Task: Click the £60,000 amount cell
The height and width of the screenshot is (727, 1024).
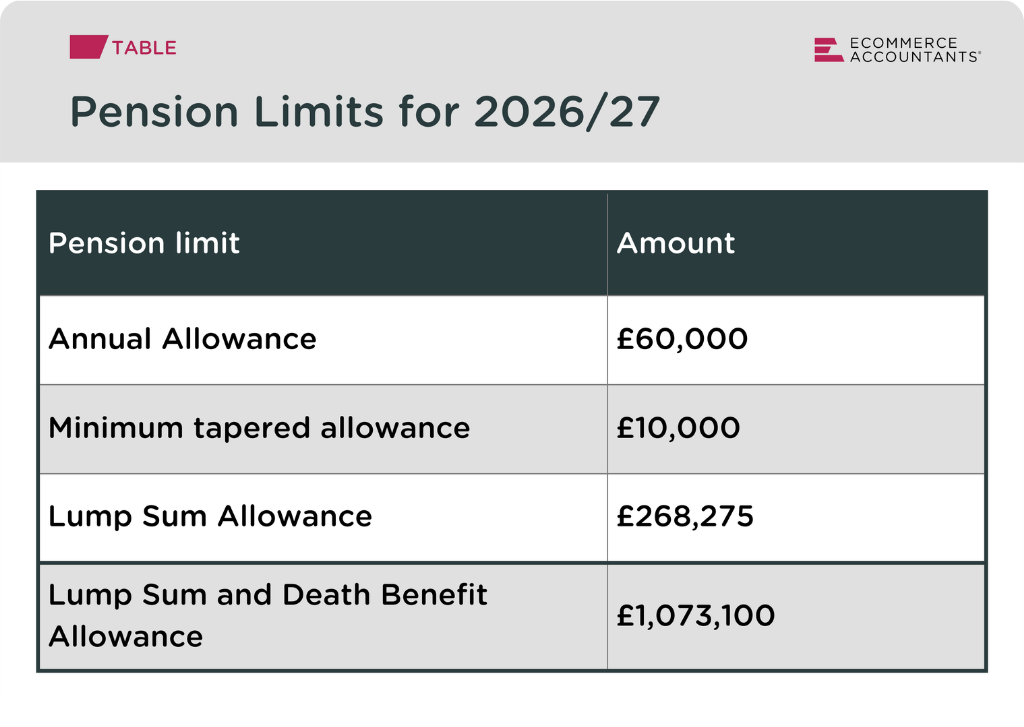Action: (x=796, y=340)
